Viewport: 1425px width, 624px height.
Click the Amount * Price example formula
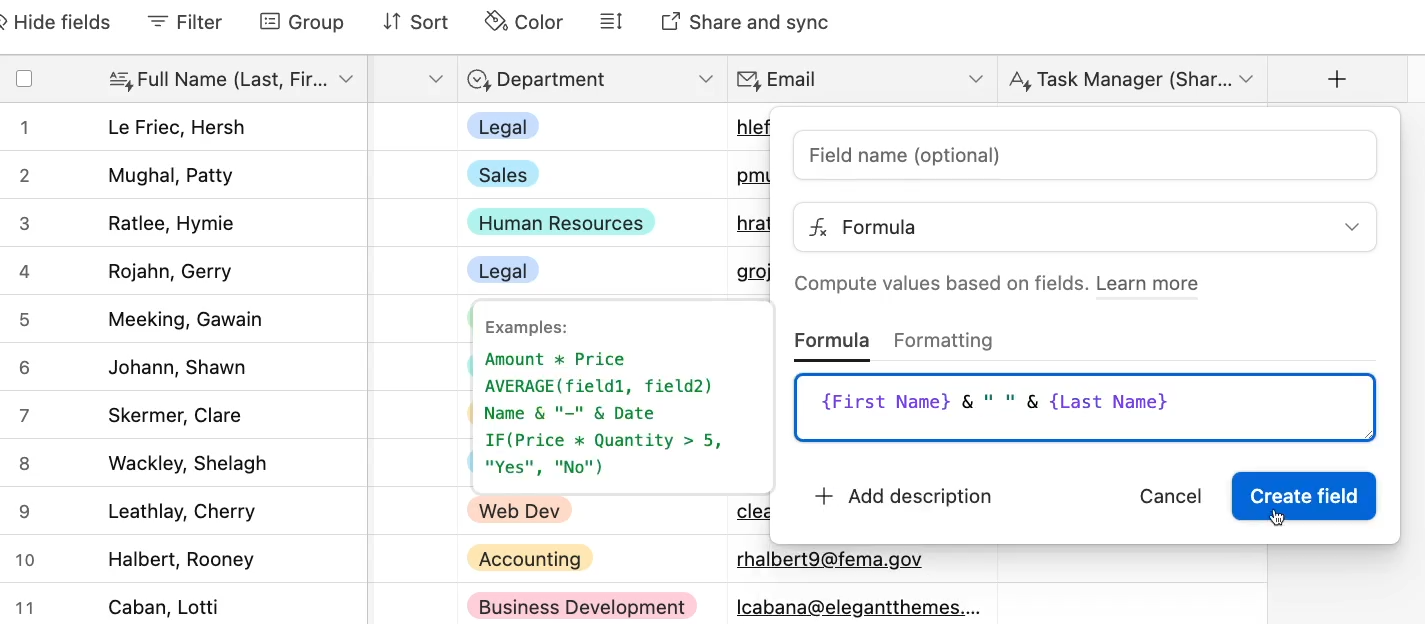(x=554, y=359)
